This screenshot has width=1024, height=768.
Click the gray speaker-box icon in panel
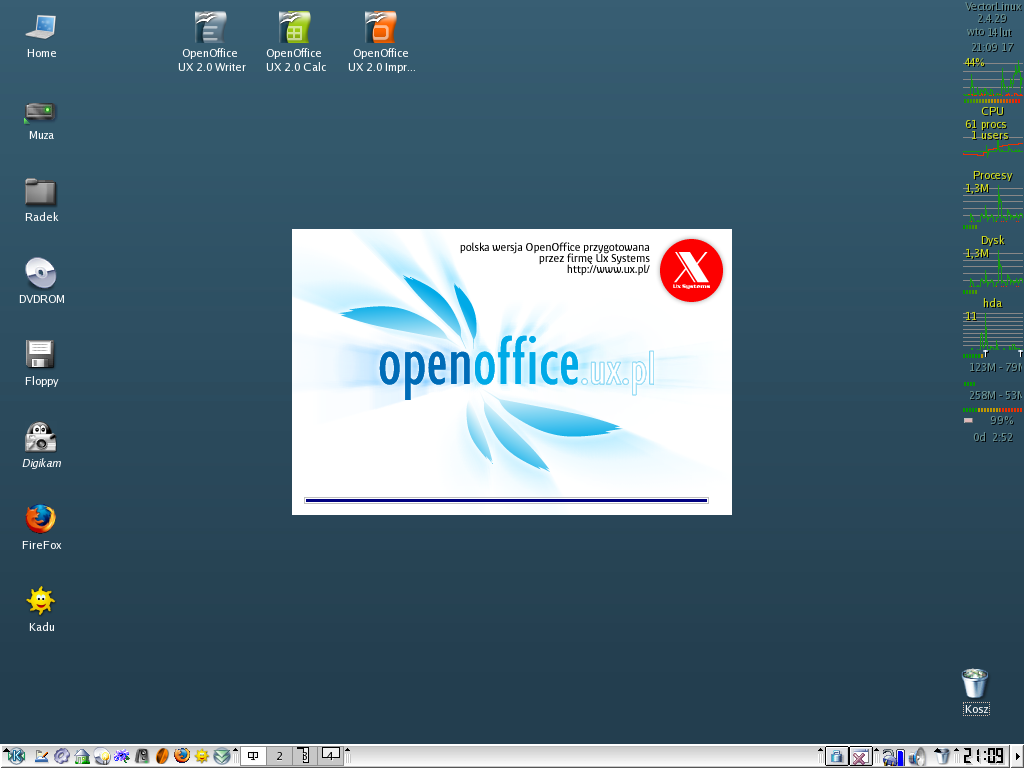point(142,756)
